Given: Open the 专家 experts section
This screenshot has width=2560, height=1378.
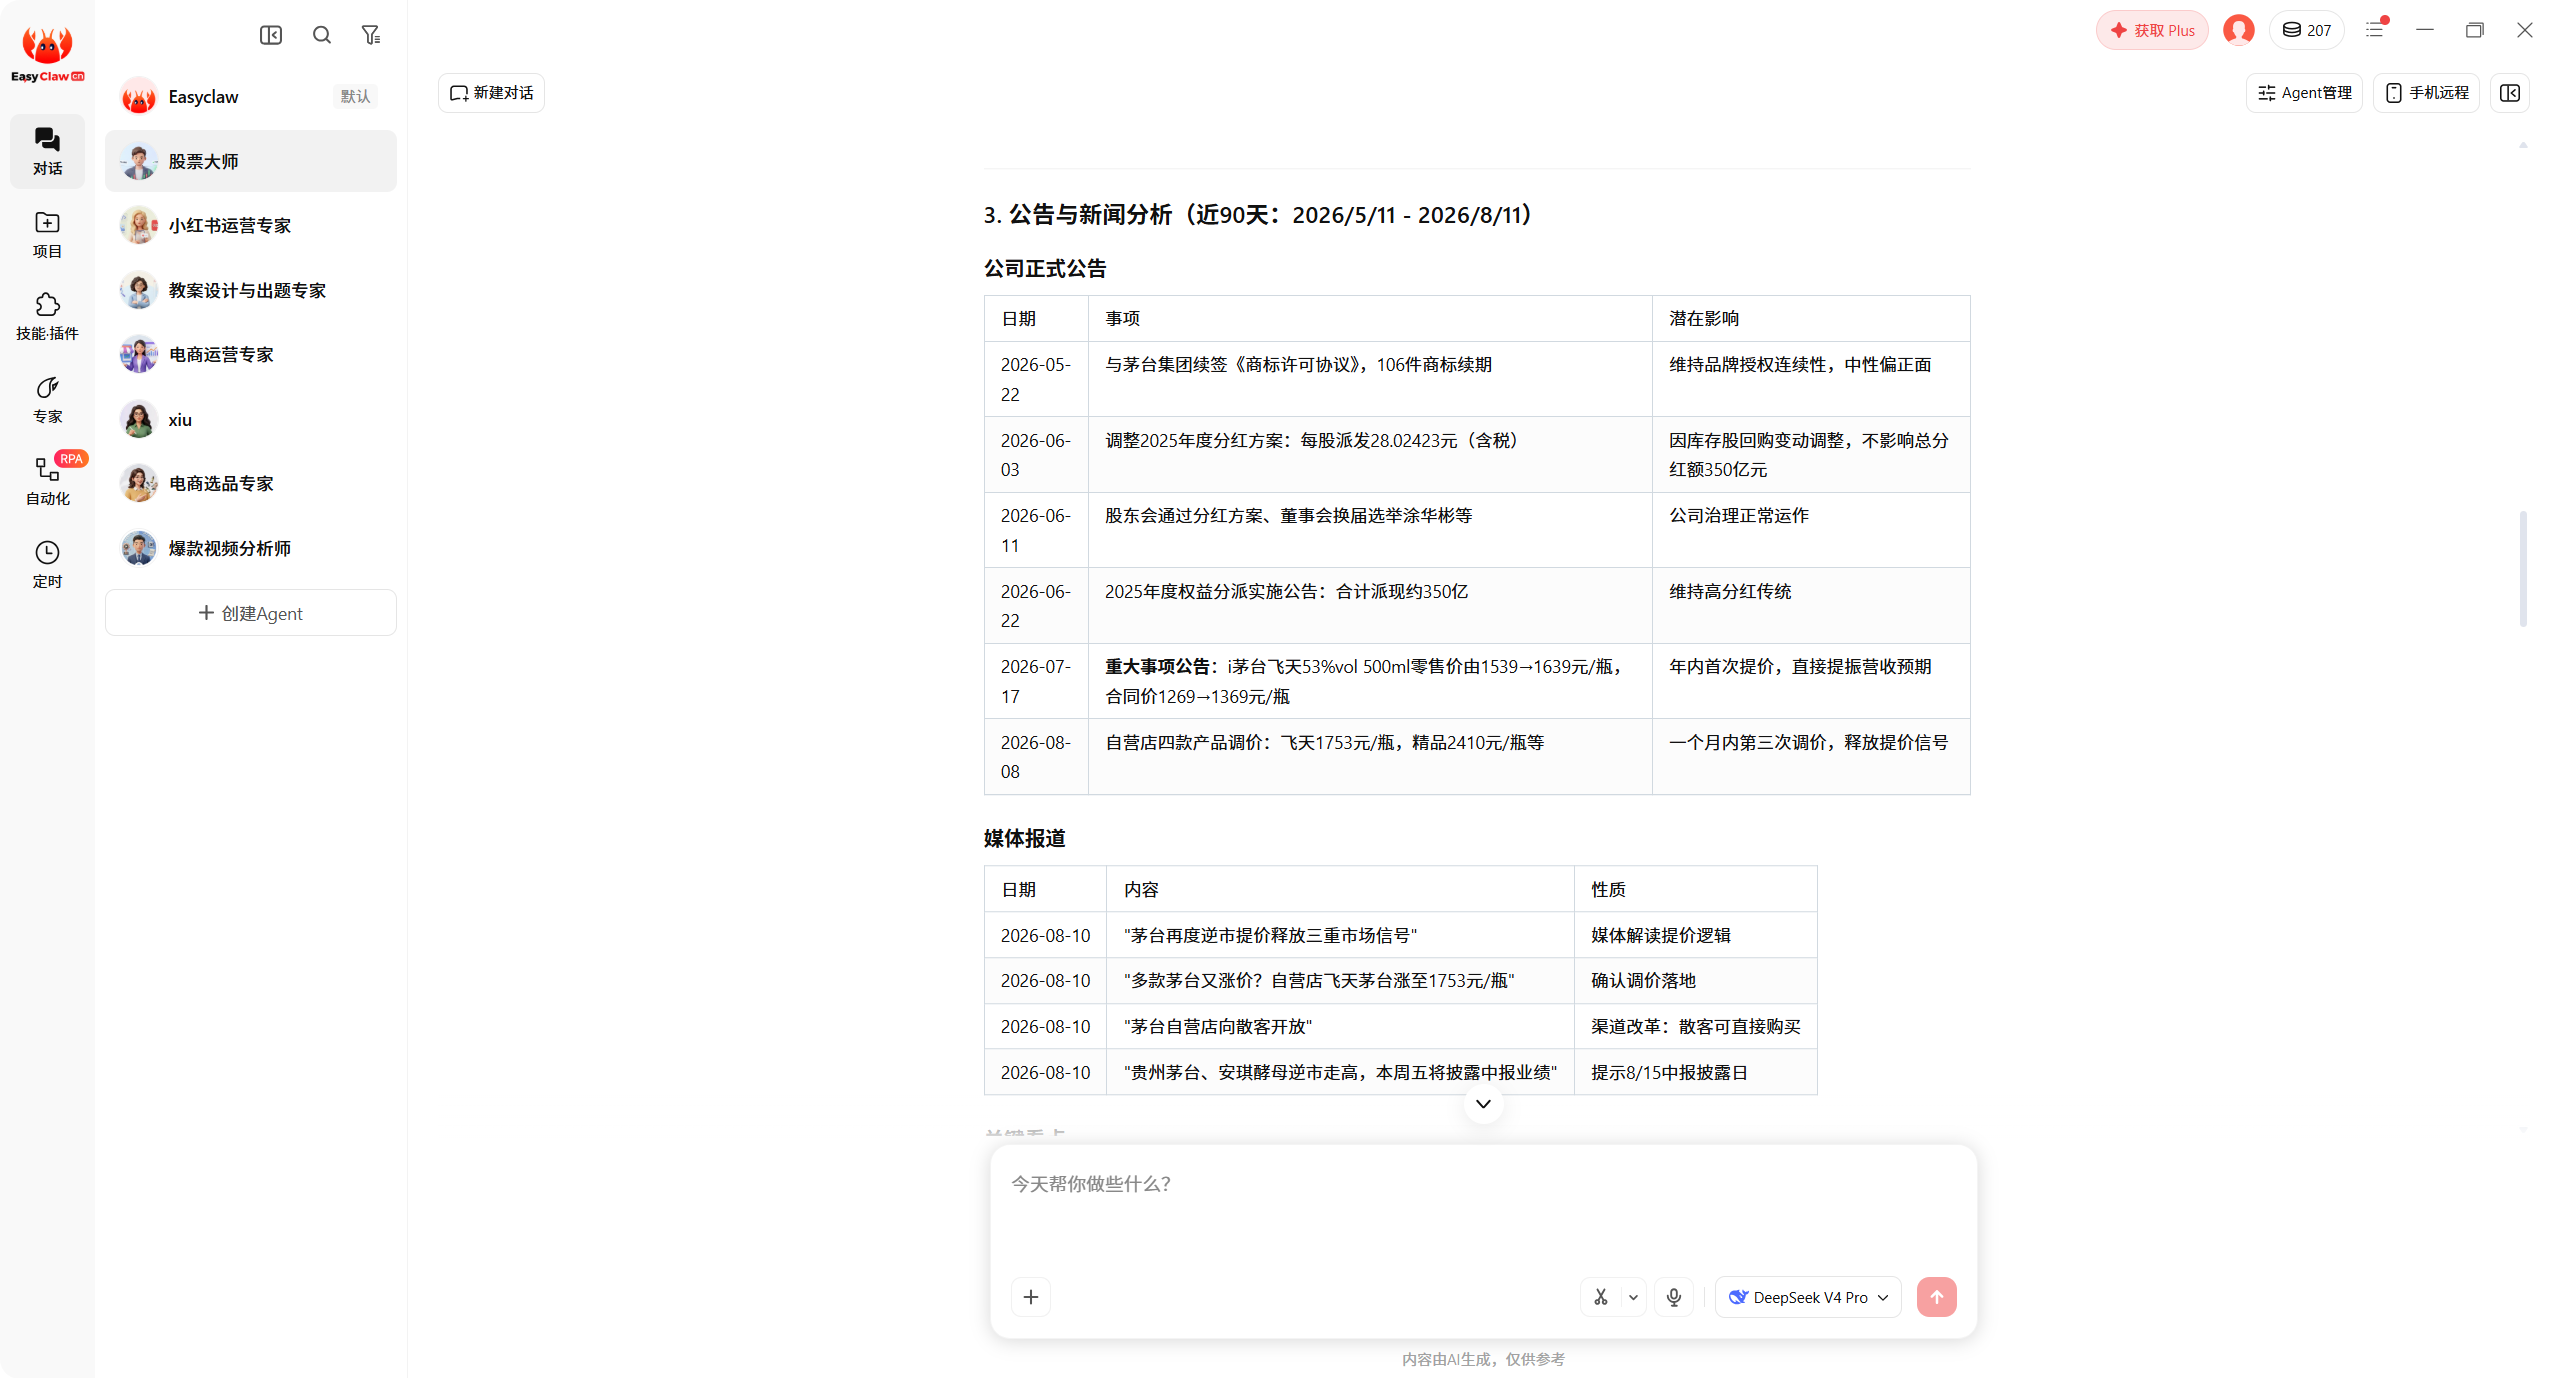Looking at the screenshot, I should click(47, 399).
